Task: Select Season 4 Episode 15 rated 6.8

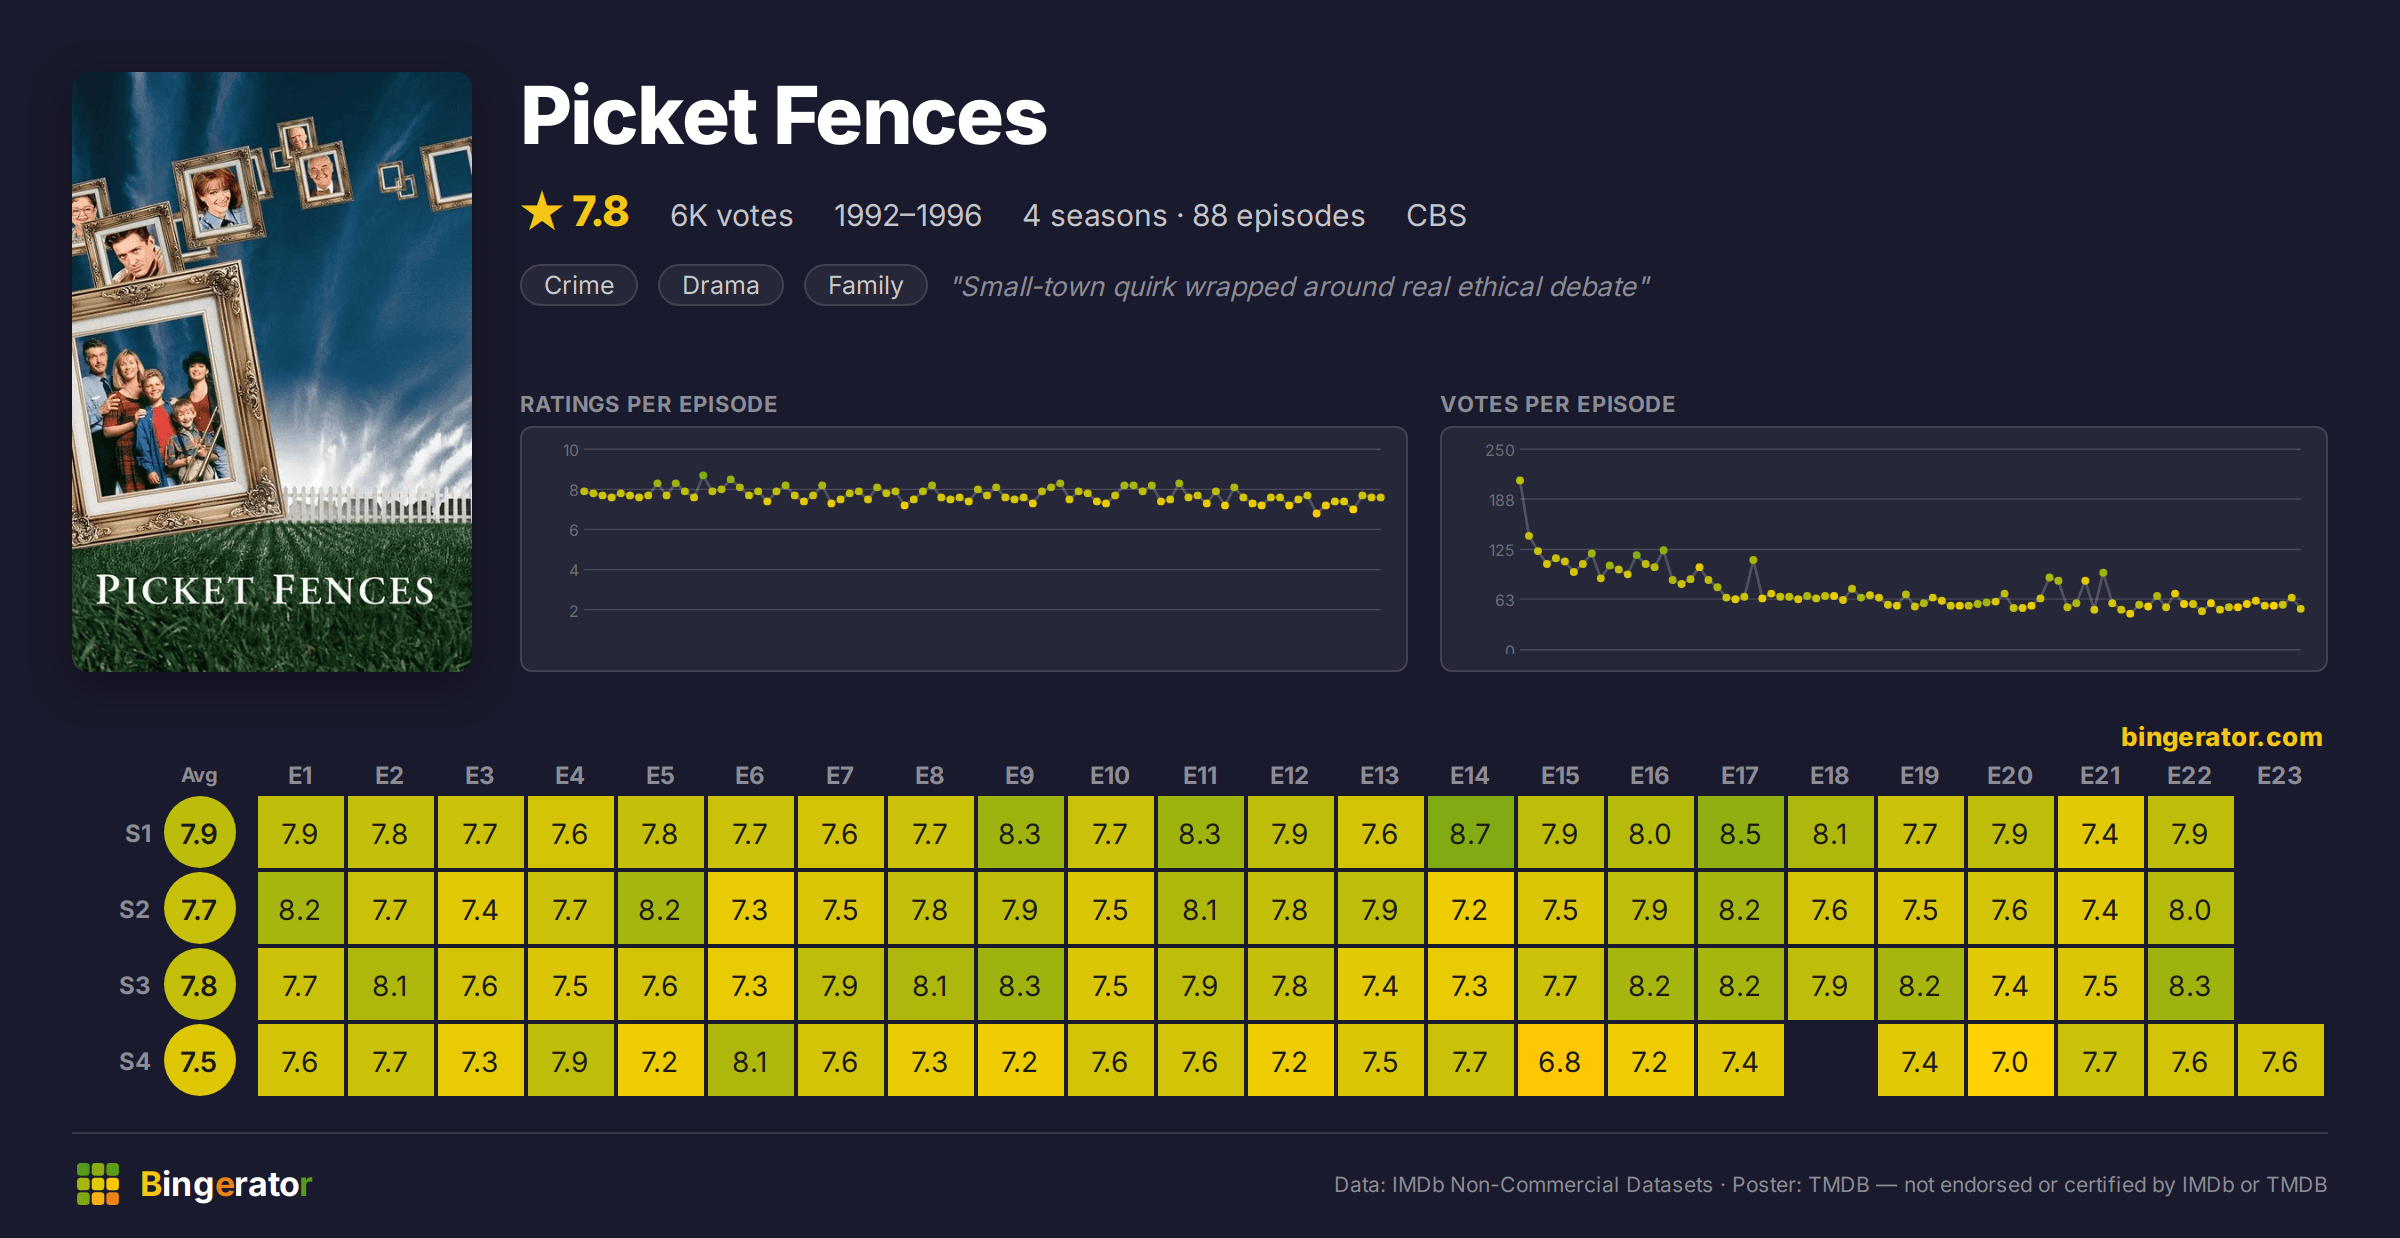Action: [x=1560, y=1061]
